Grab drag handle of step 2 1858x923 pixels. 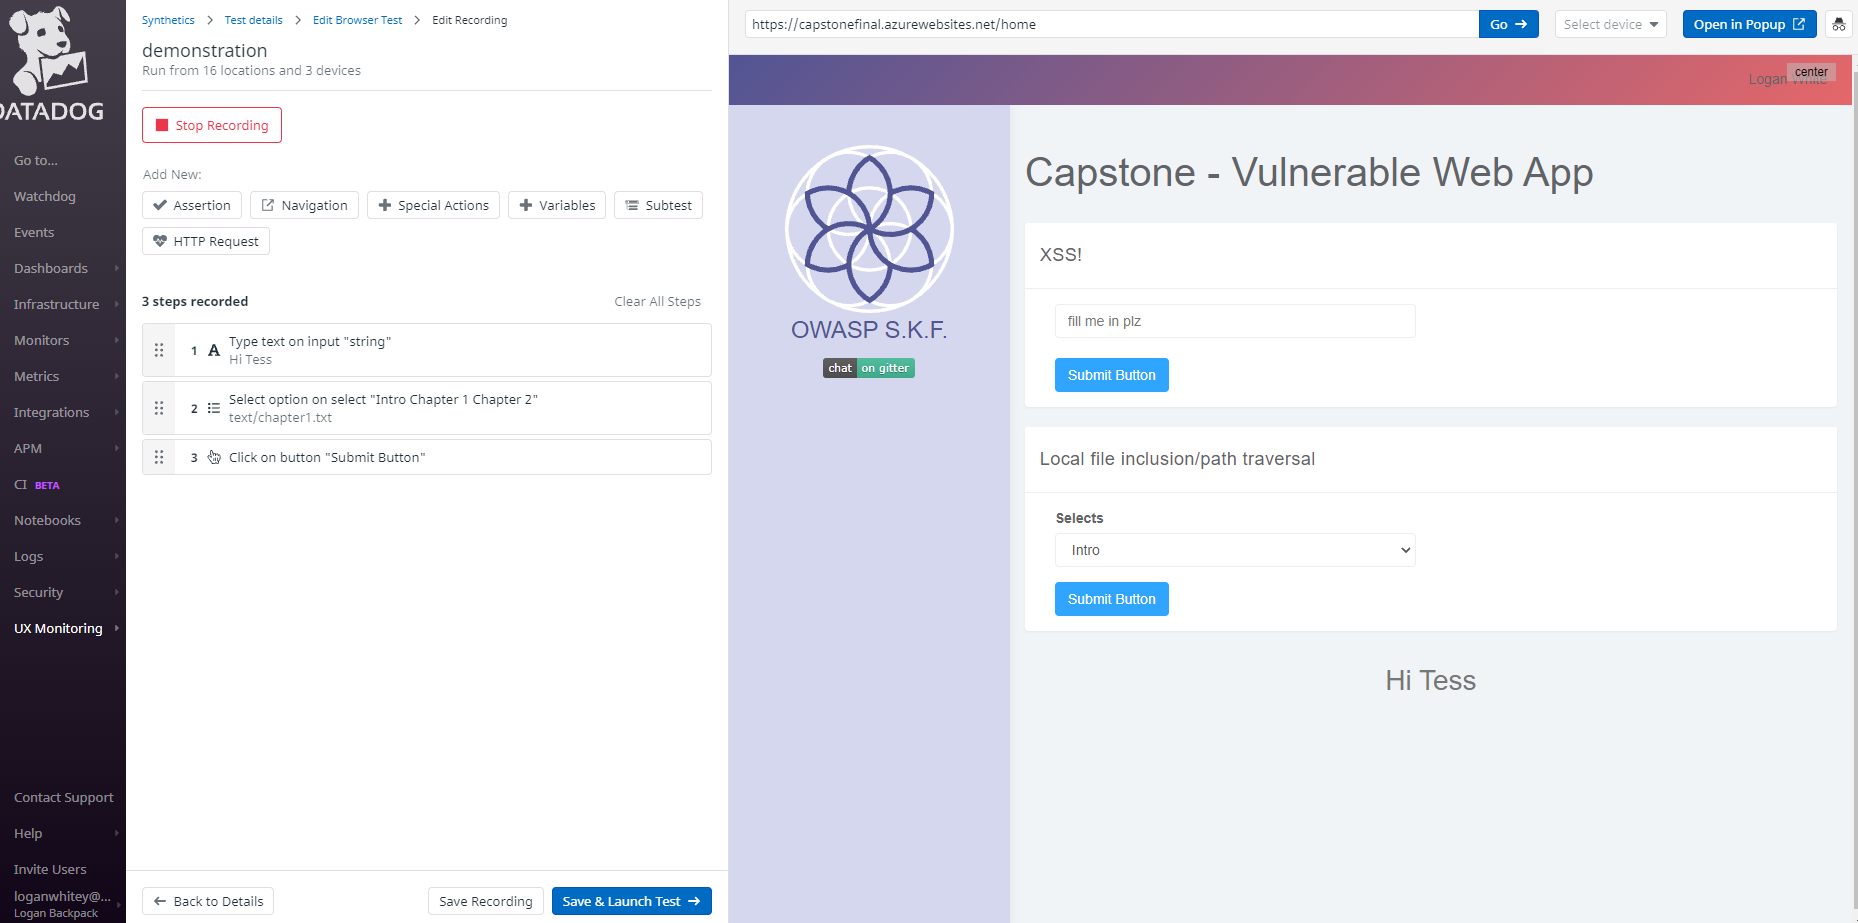pos(159,408)
